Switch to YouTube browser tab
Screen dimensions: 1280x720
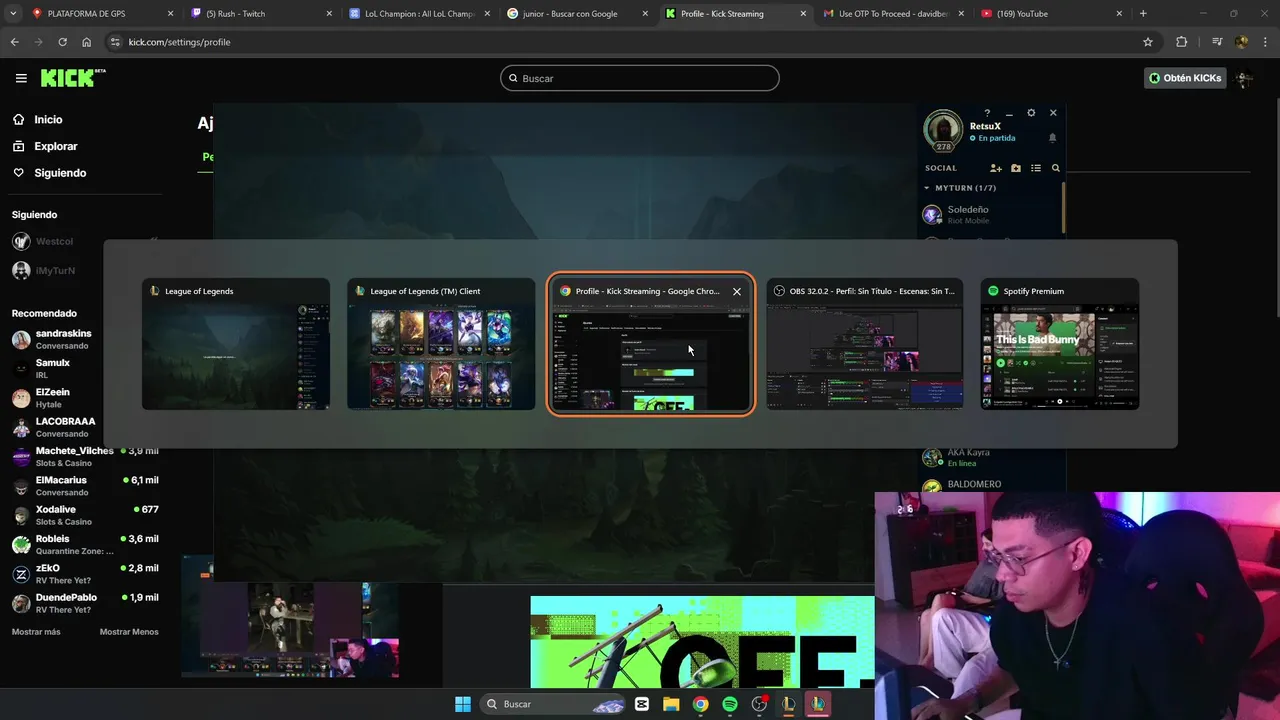[1052, 14]
